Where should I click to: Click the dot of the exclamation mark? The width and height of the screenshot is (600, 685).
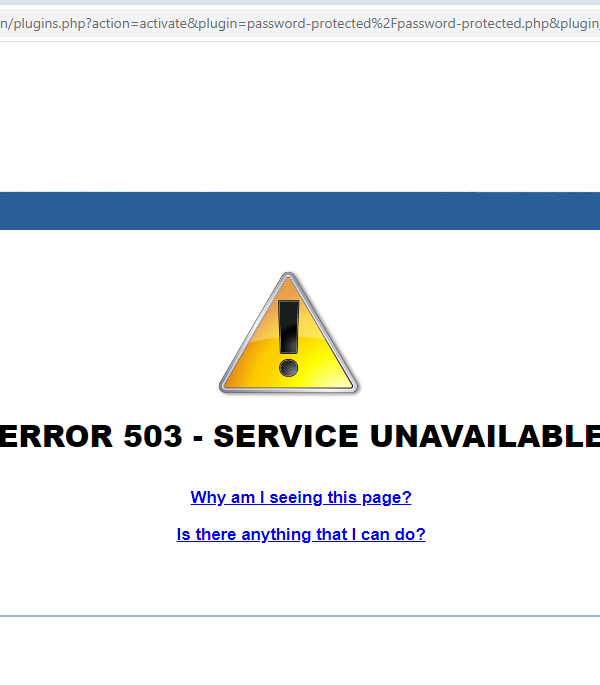point(288,368)
